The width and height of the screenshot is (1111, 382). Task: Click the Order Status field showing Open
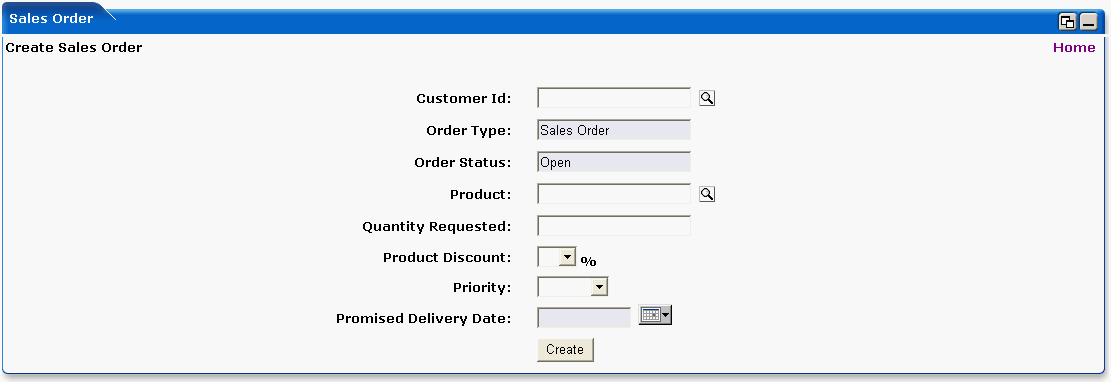point(614,162)
